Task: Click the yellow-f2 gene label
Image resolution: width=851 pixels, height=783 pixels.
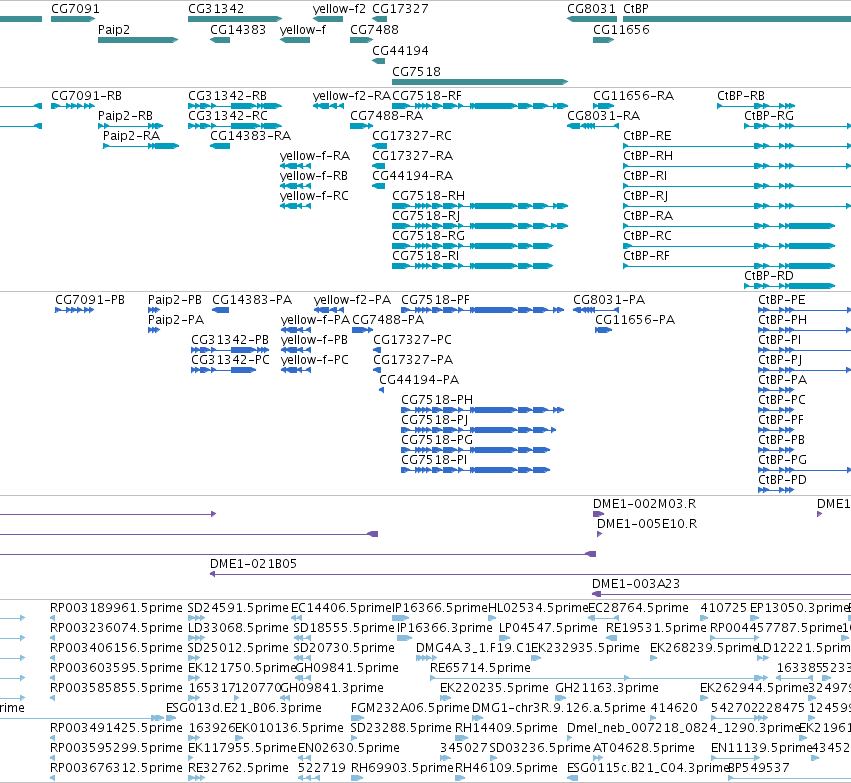Action: (x=339, y=9)
